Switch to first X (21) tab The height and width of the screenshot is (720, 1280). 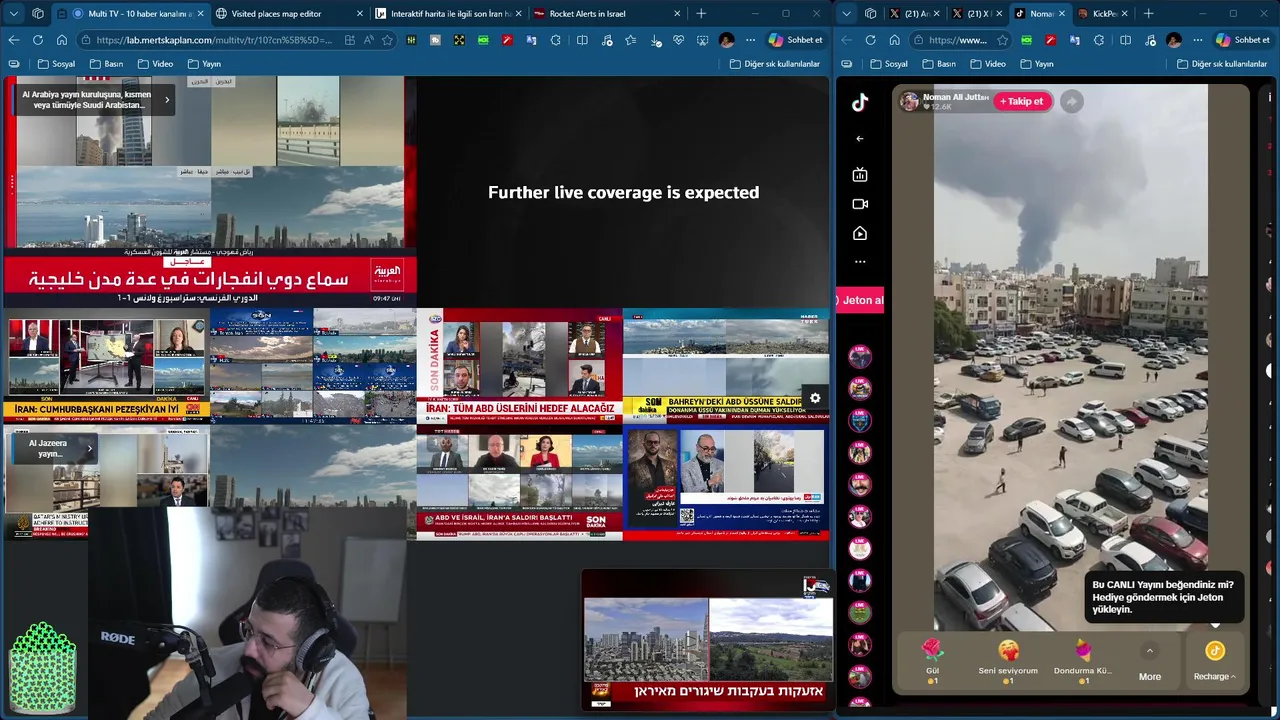907,14
